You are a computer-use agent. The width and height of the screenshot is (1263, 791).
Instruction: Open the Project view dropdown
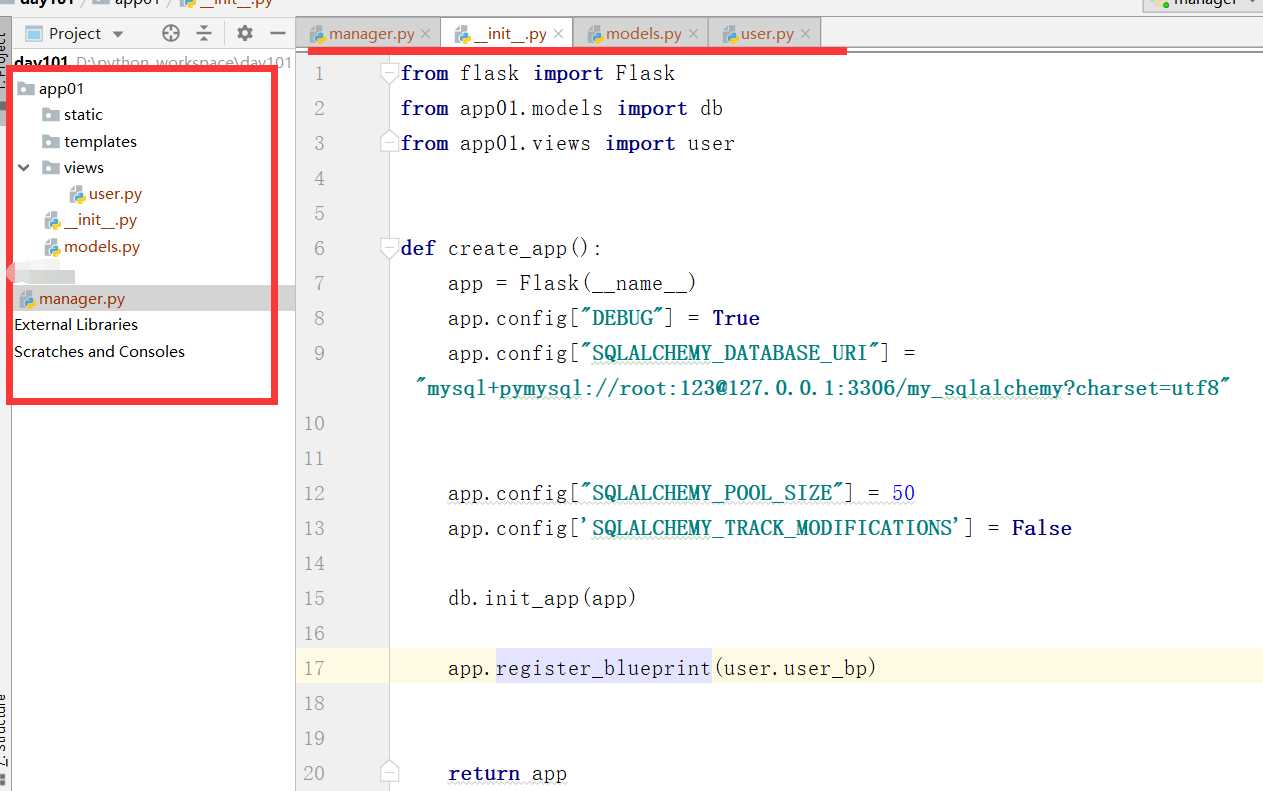pos(118,34)
